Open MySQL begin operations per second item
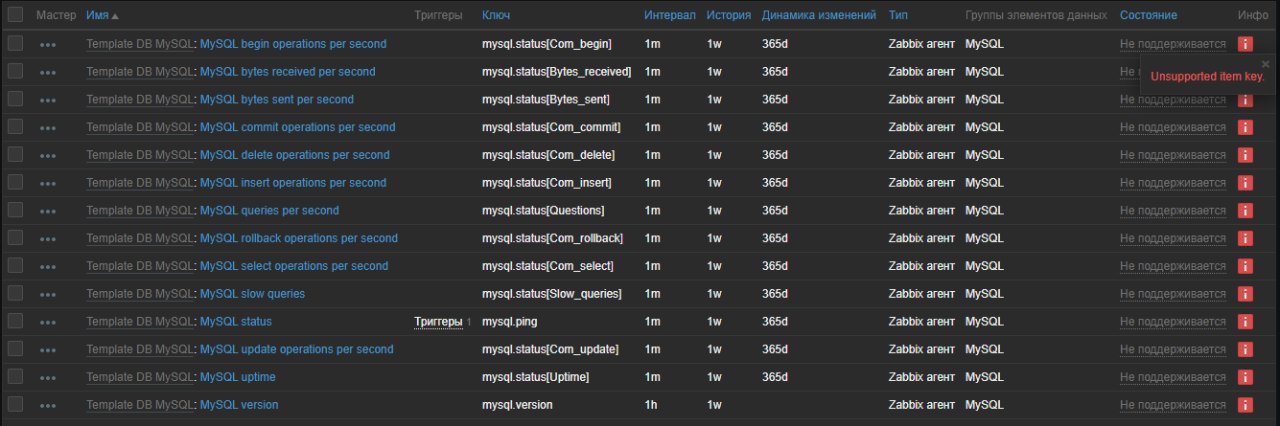The height and width of the screenshot is (426, 1280). tap(293, 44)
